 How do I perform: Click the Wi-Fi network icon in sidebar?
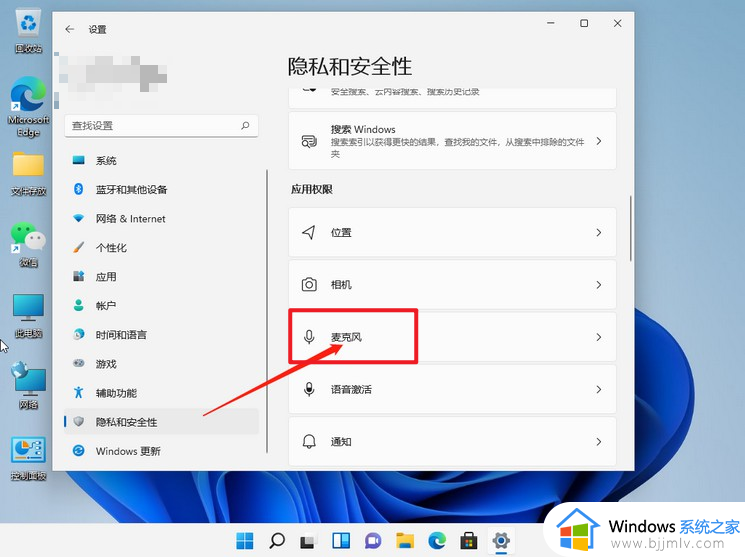click(78, 218)
